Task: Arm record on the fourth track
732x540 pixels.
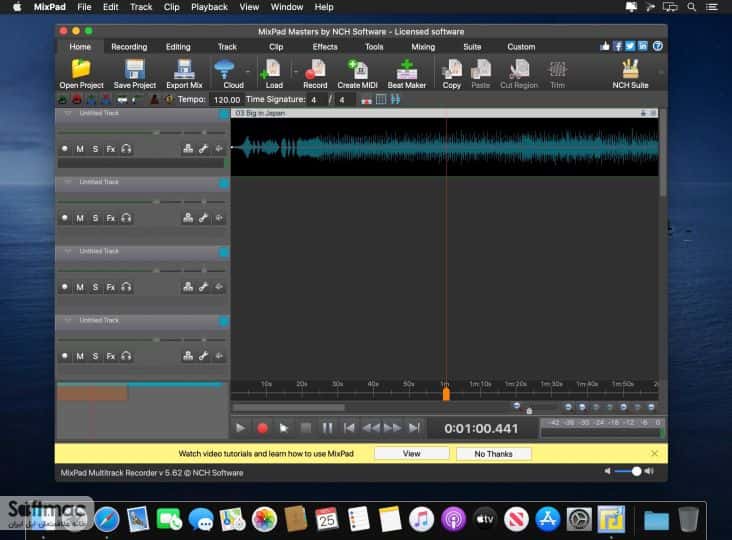Action: (x=65, y=356)
